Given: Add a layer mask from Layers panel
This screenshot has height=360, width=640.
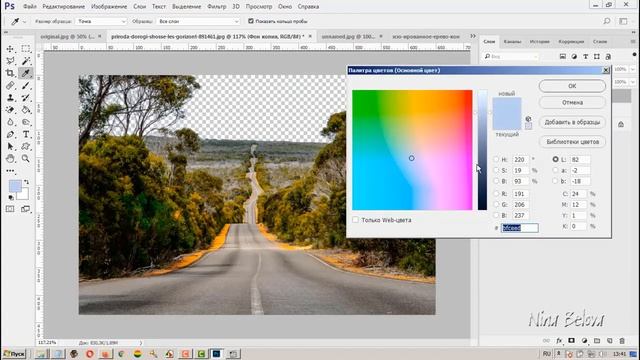Looking at the screenshot, I should (x=571, y=340).
